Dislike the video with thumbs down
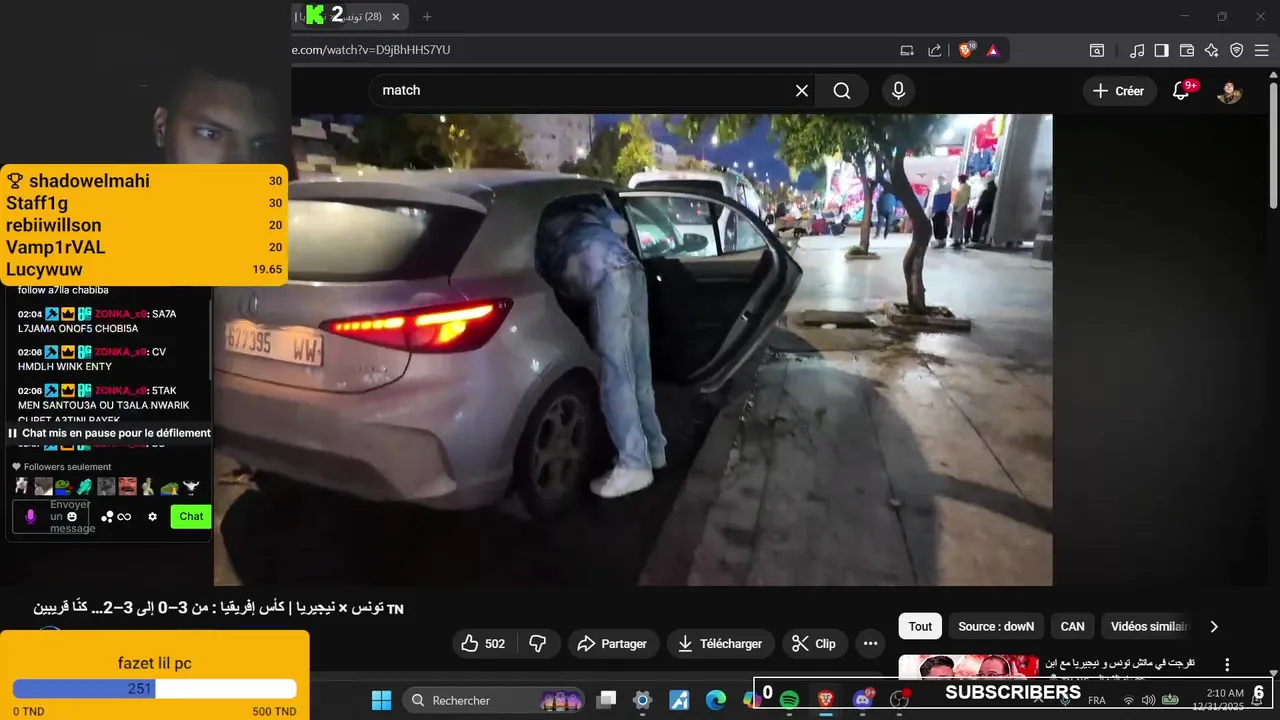The image size is (1280, 720). coord(537,644)
